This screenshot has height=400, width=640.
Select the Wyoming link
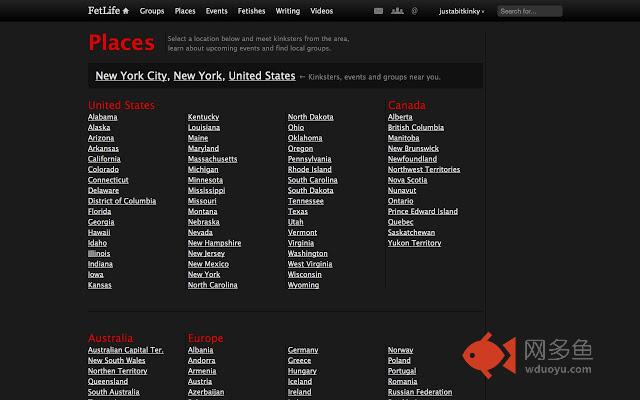[303, 285]
